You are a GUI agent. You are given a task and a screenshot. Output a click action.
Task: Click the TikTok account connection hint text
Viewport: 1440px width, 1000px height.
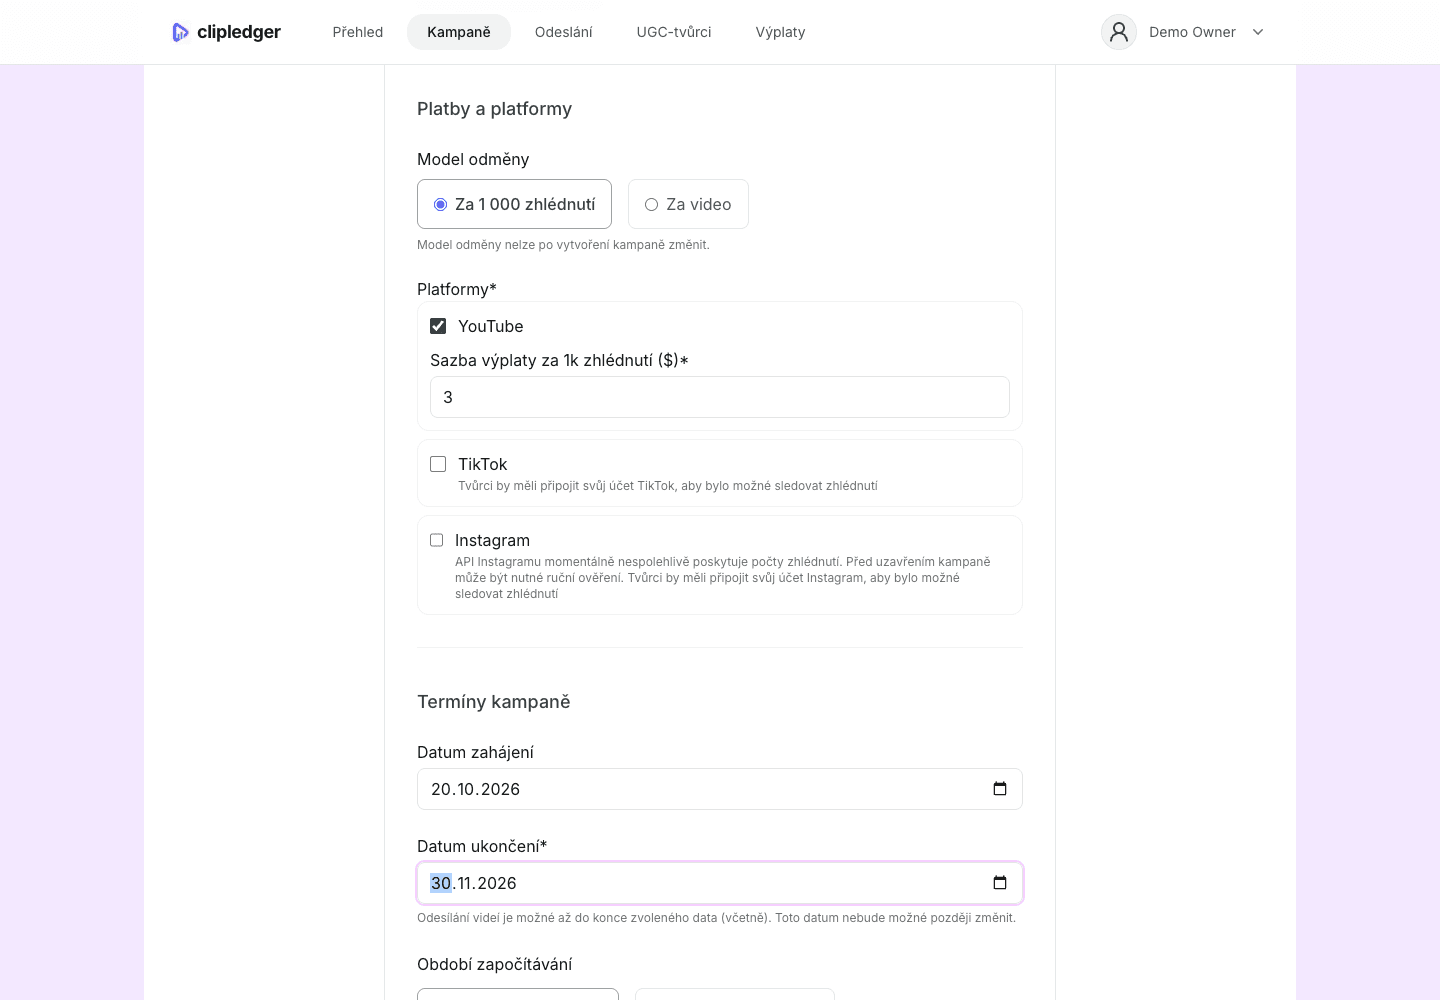(668, 486)
